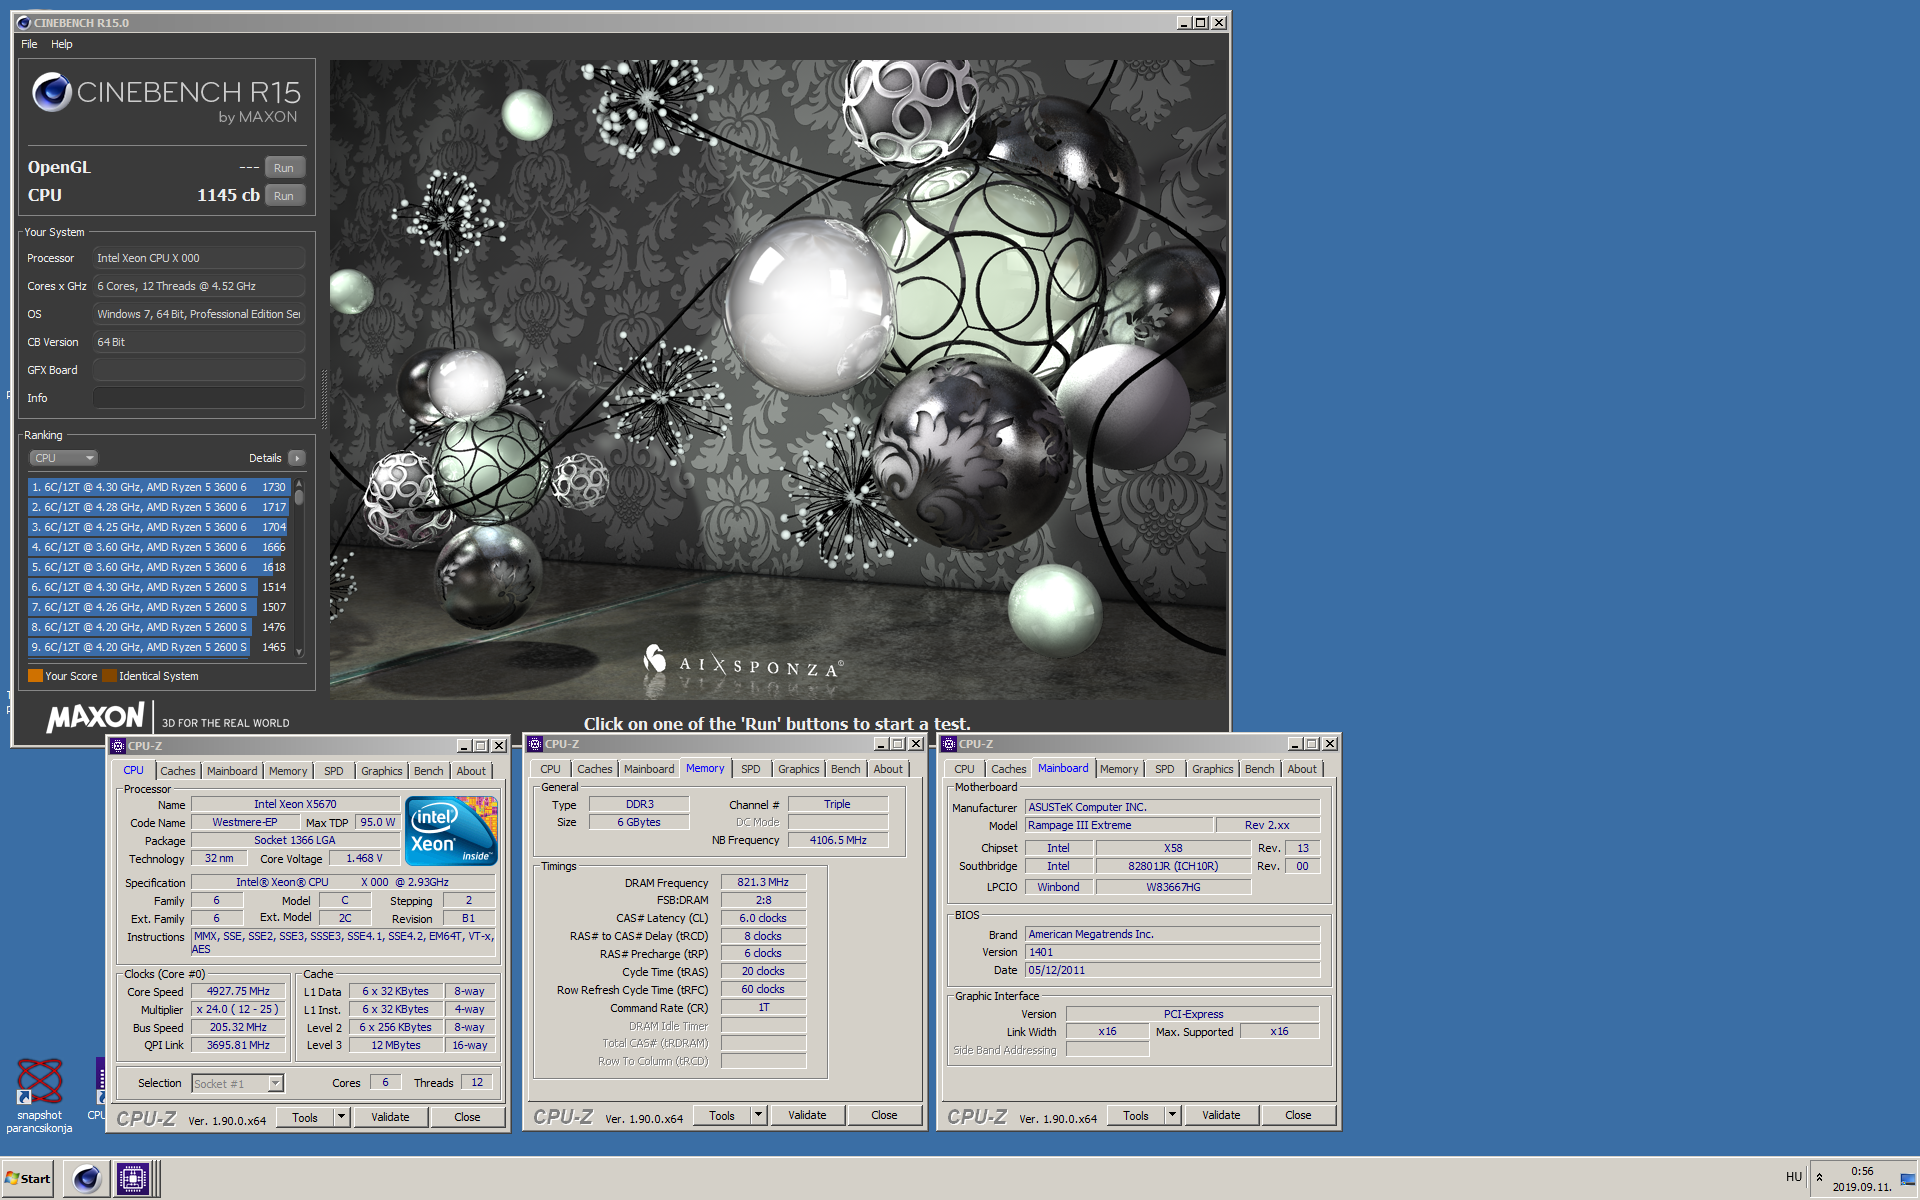
Task: Click the empty Info field
Action: point(199,398)
